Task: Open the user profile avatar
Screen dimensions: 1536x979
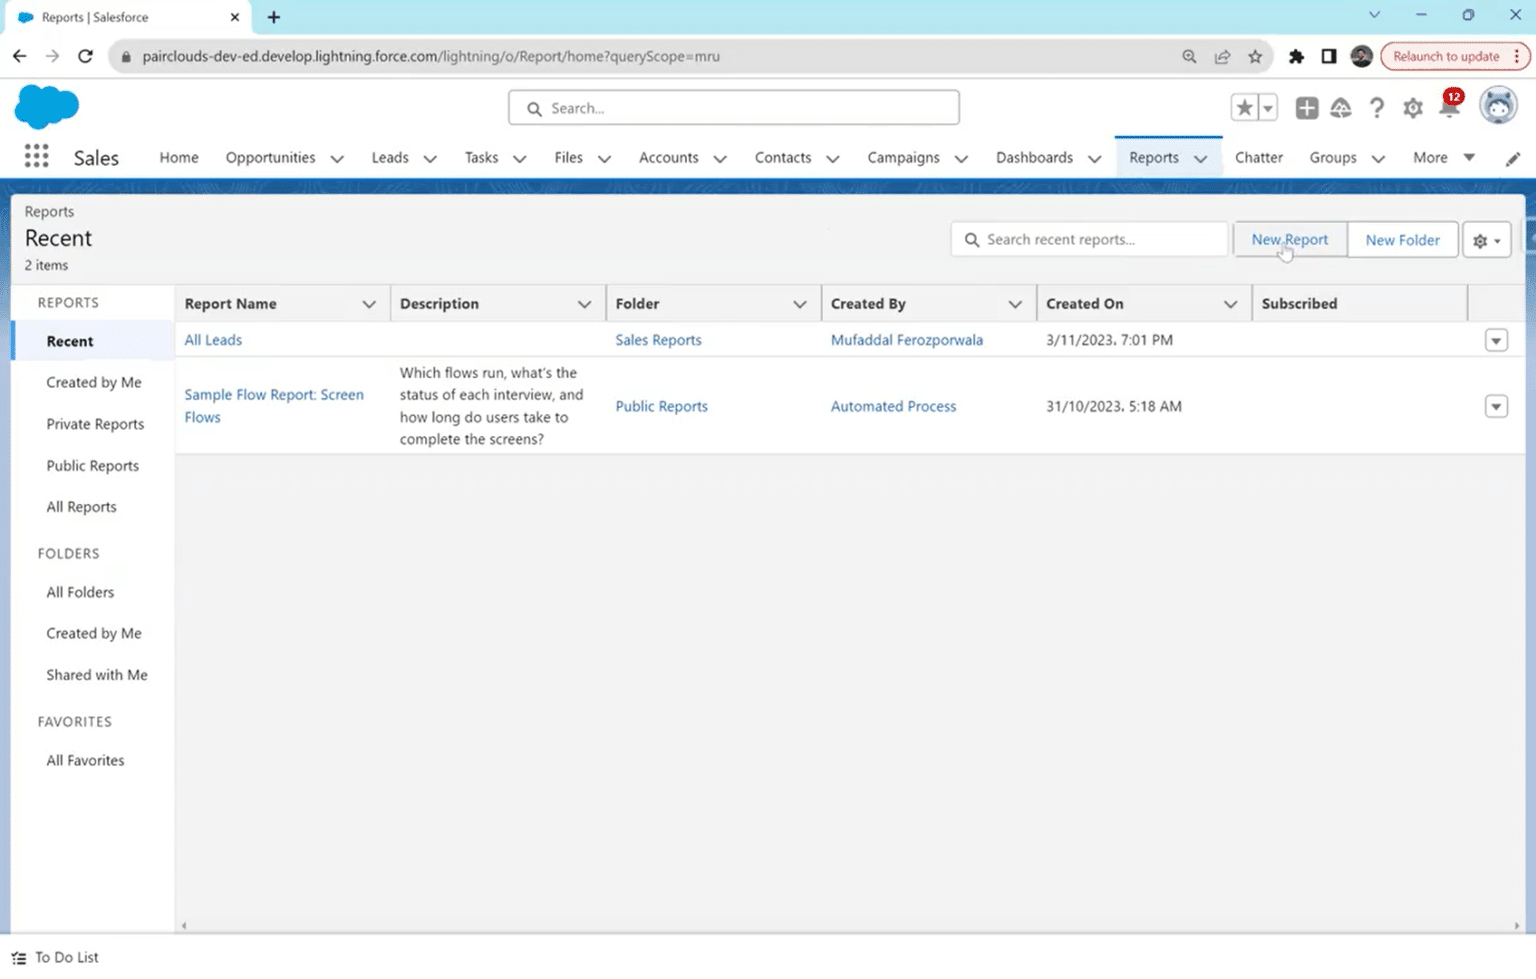Action: (1498, 106)
